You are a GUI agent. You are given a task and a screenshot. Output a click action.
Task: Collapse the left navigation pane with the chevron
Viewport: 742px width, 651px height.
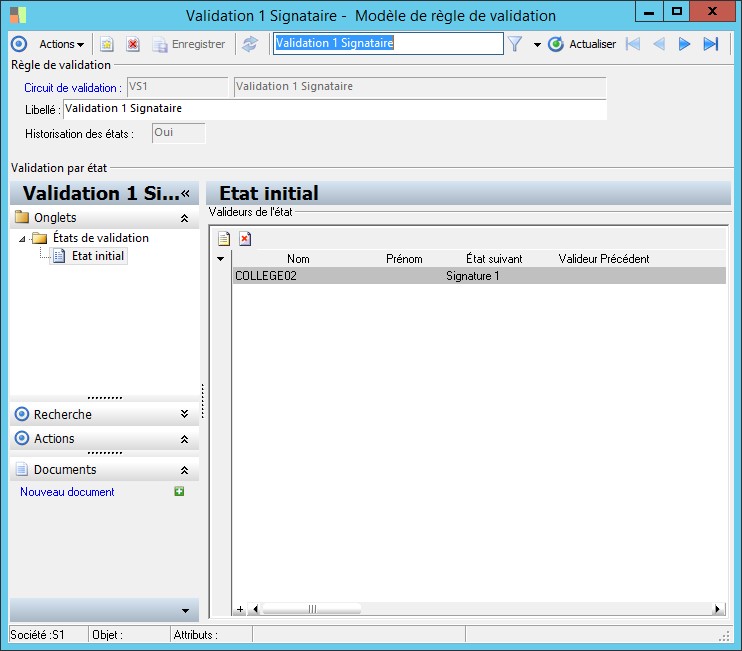[x=186, y=193]
